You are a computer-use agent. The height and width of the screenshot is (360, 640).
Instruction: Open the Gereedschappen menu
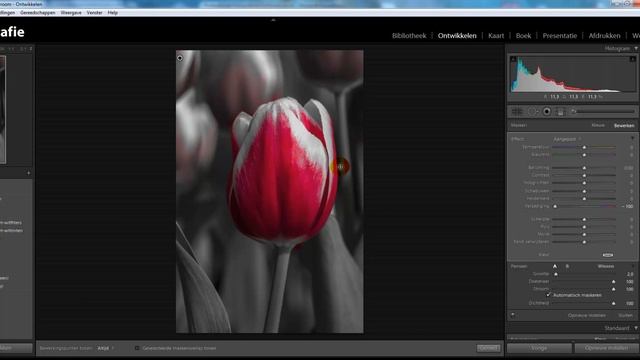pos(38,13)
